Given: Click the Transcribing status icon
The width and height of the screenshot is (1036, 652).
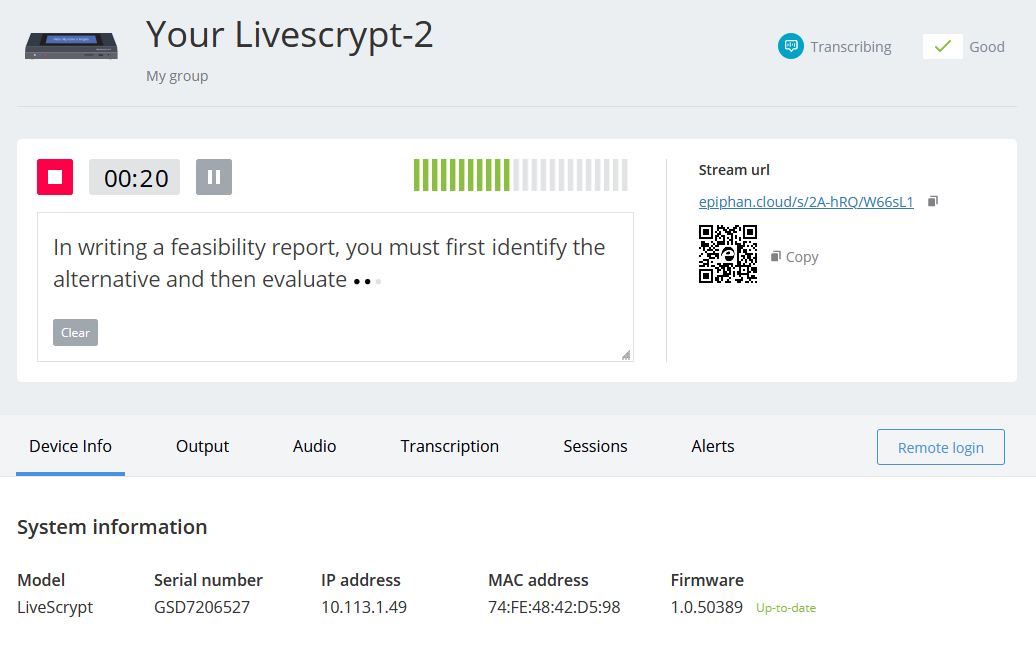Looking at the screenshot, I should point(791,46).
